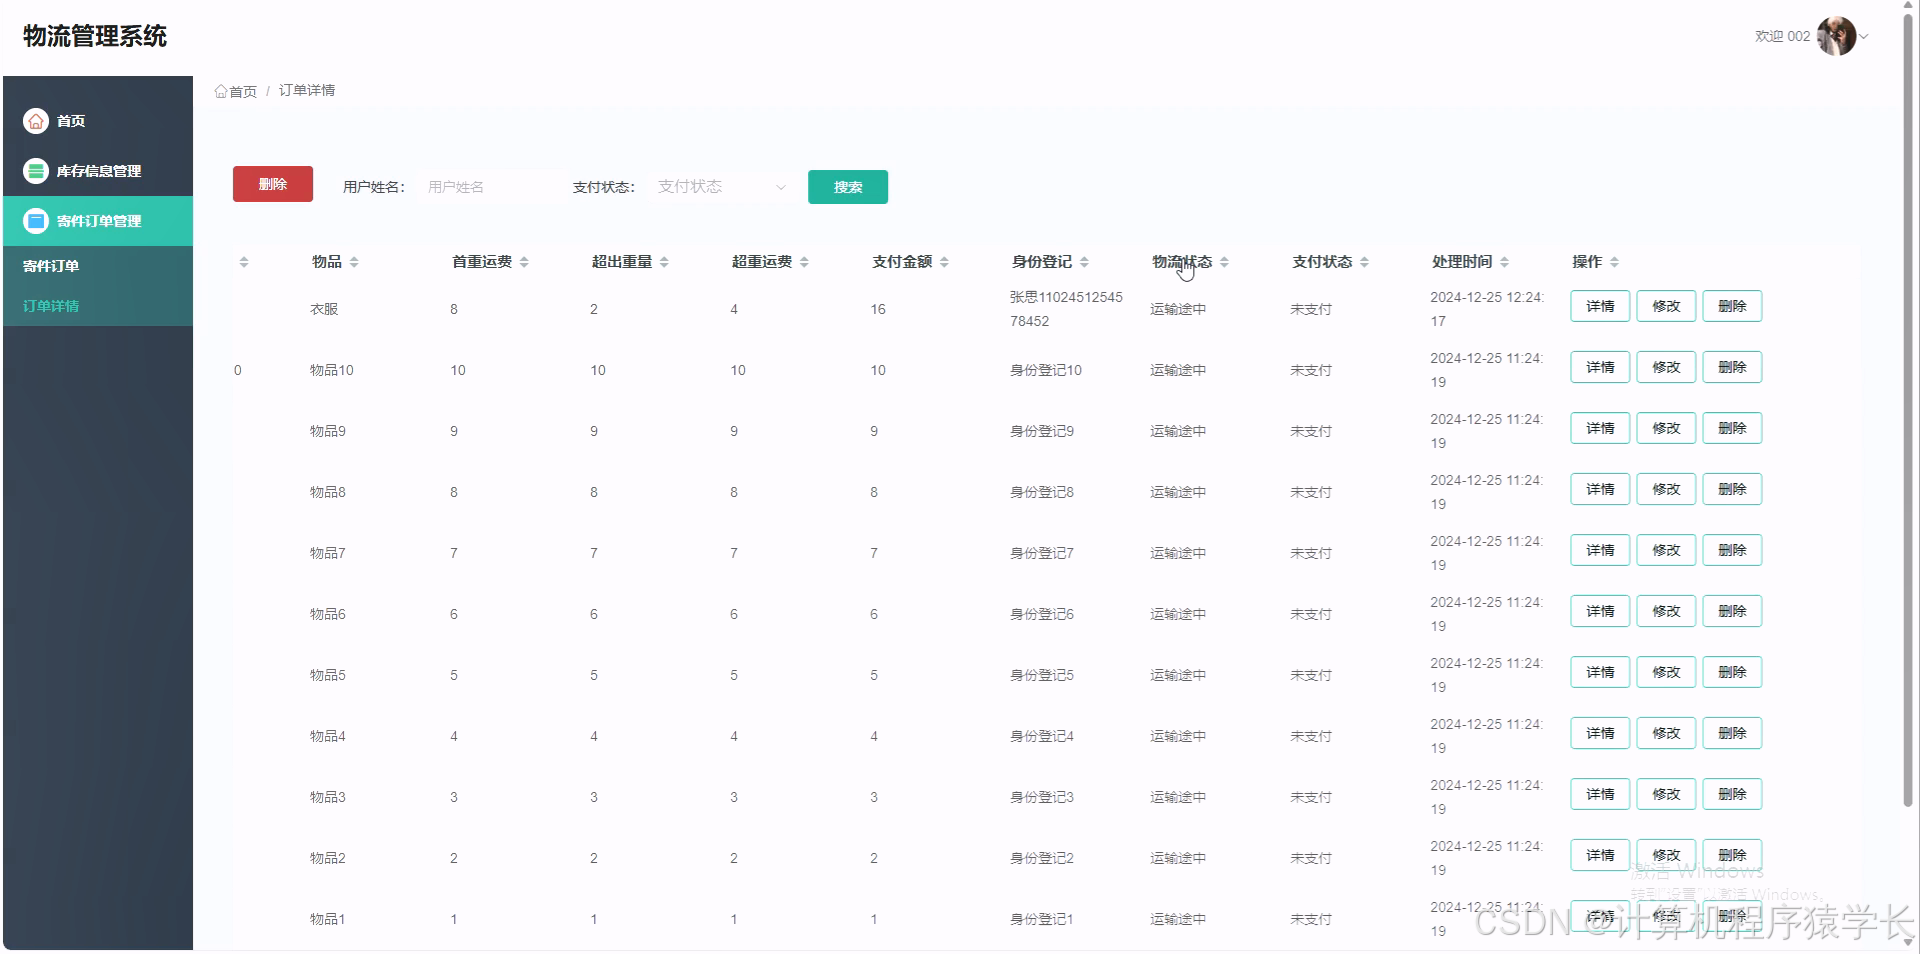Click 删除 for 物品6 row
The height and width of the screenshot is (954, 1920).
(x=1732, y=611)
